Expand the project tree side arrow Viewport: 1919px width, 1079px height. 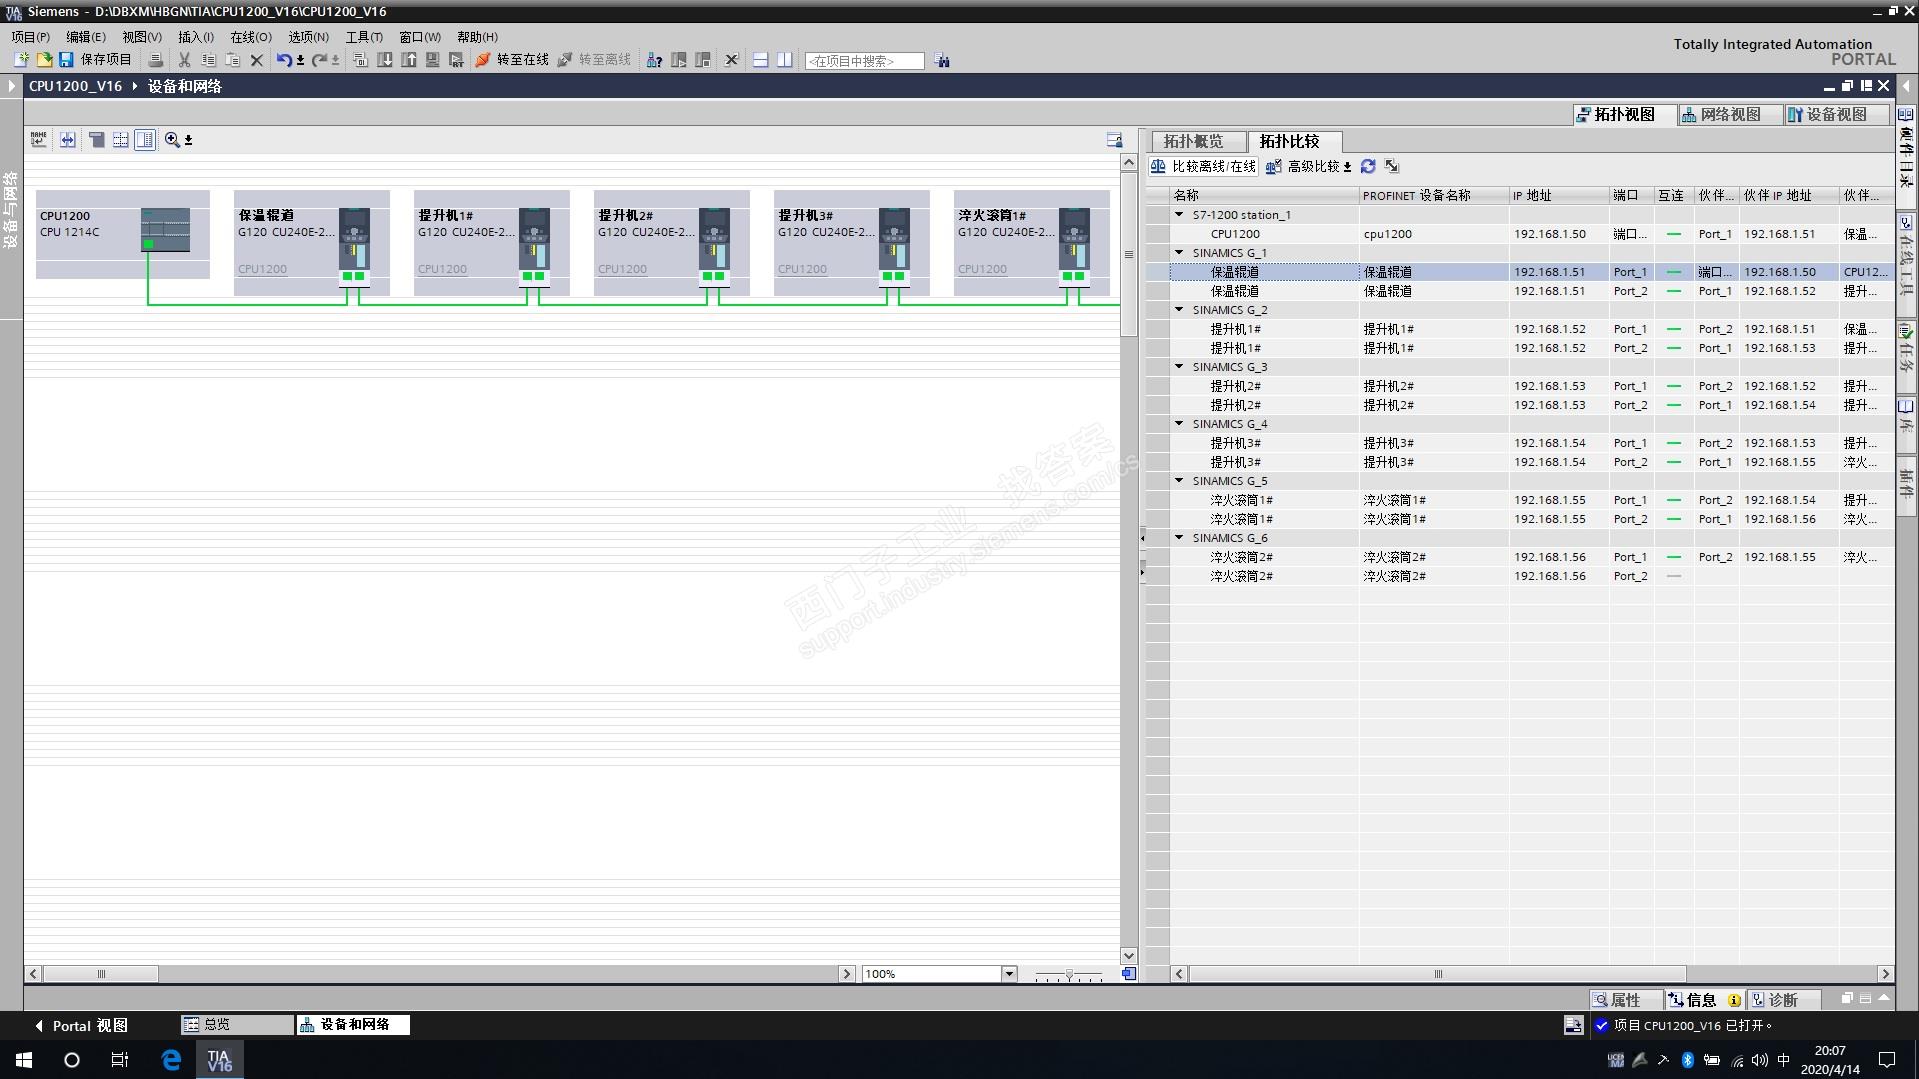[x=11, y=86]
